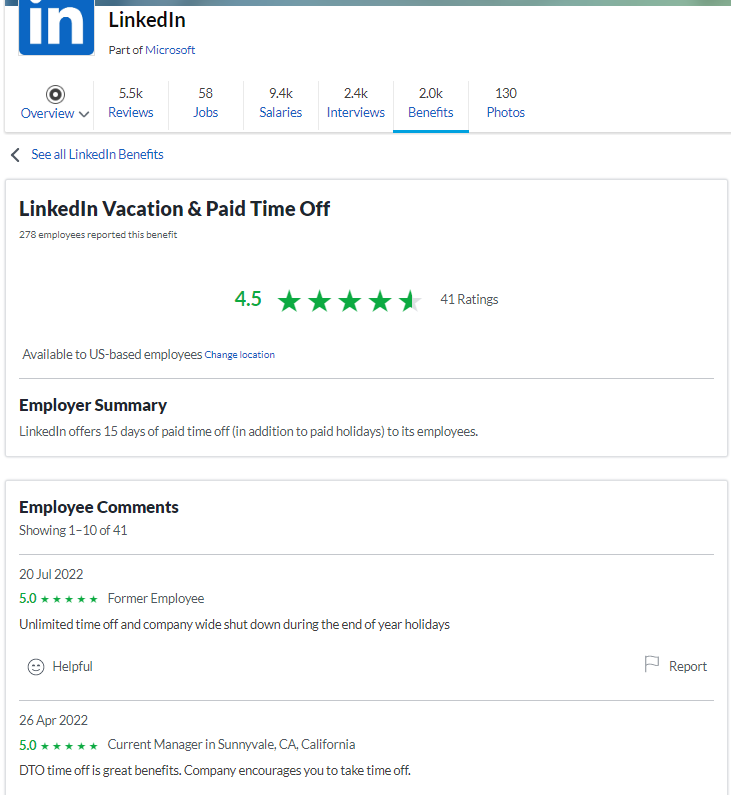Expand the Overview dropdown chevron
The image size is (731, 795).
coord(84,114)
